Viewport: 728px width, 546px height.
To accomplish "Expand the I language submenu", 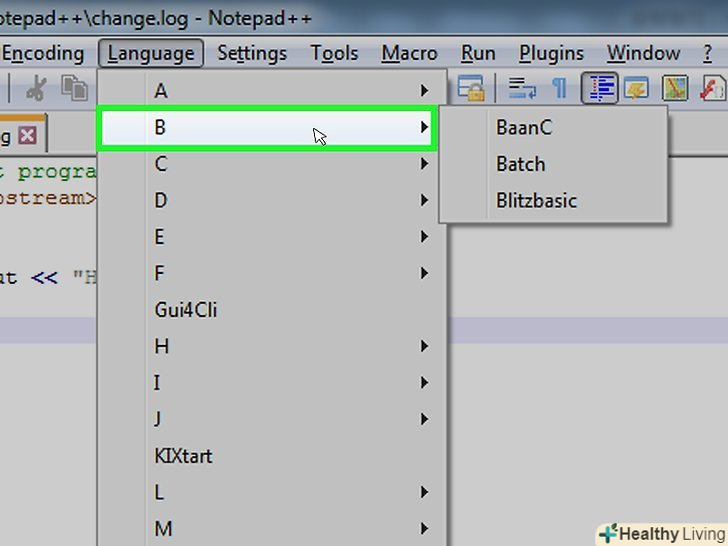I will 272,383.
